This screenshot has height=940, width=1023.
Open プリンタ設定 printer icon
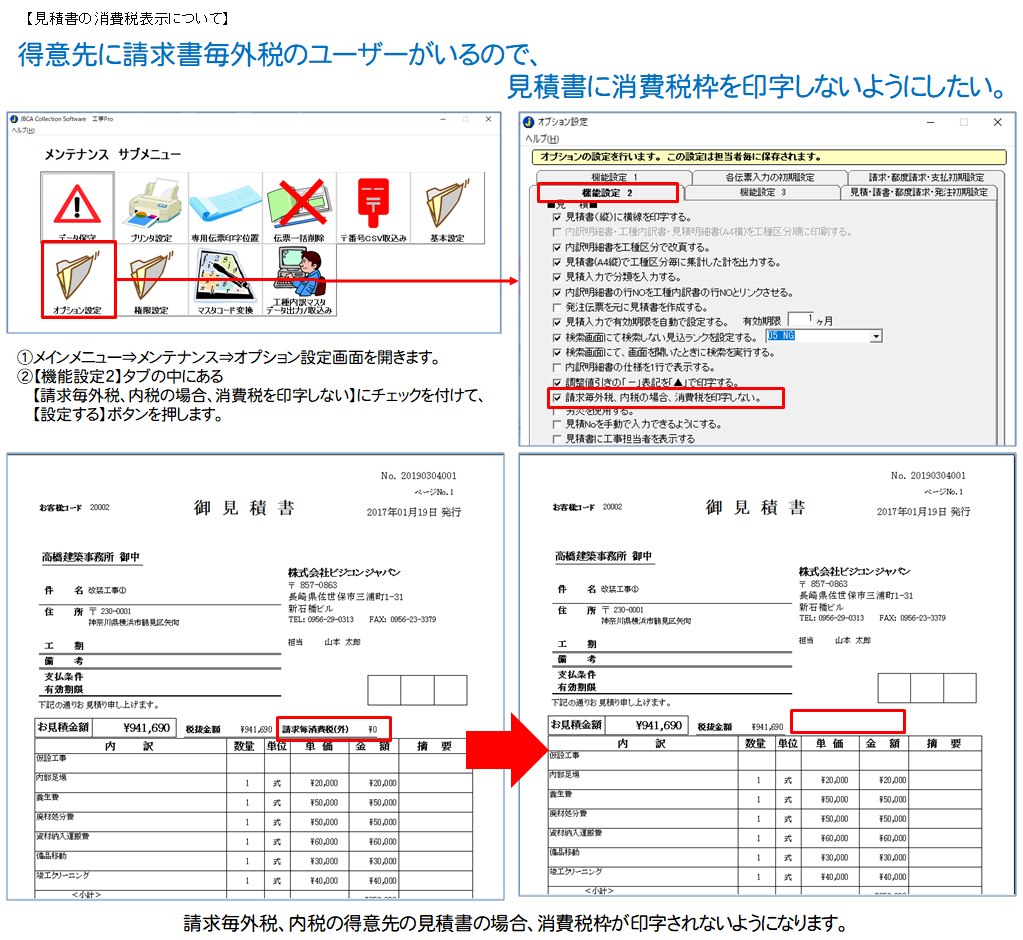tap(152, 208)
